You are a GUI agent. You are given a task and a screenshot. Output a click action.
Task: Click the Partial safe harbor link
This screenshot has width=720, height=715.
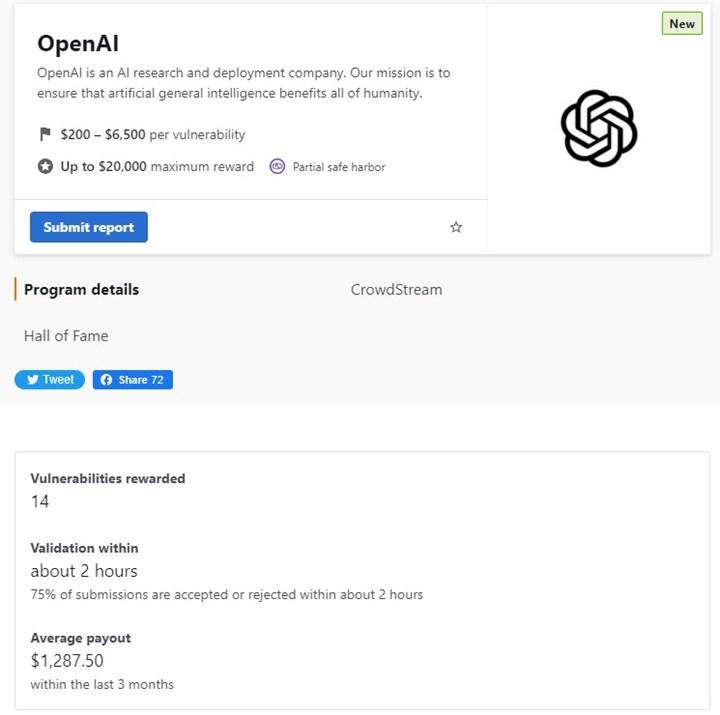click(339, 167)
